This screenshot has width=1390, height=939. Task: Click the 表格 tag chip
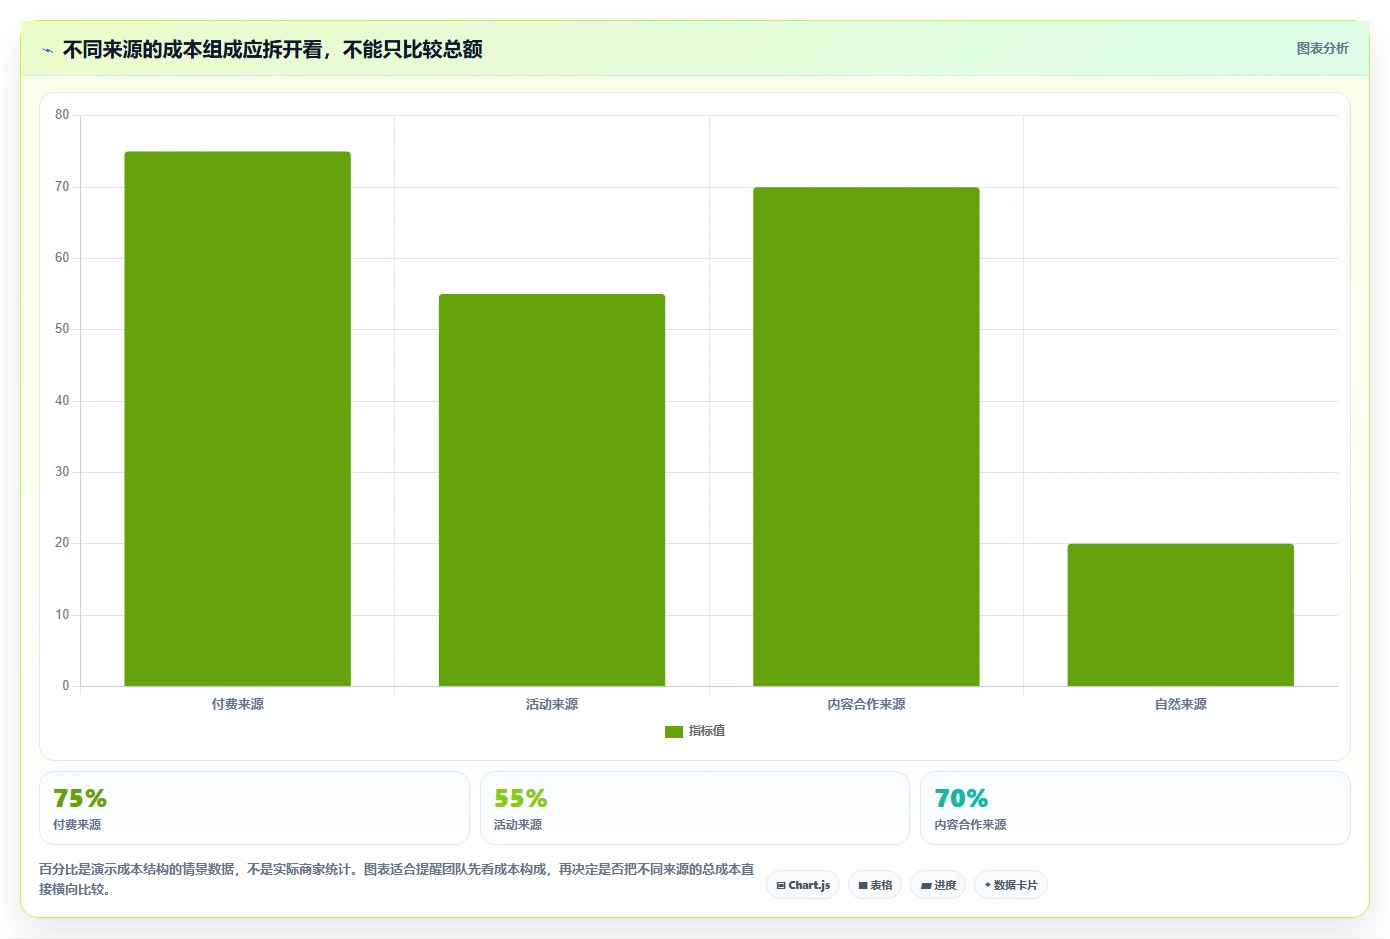point(875,885)
